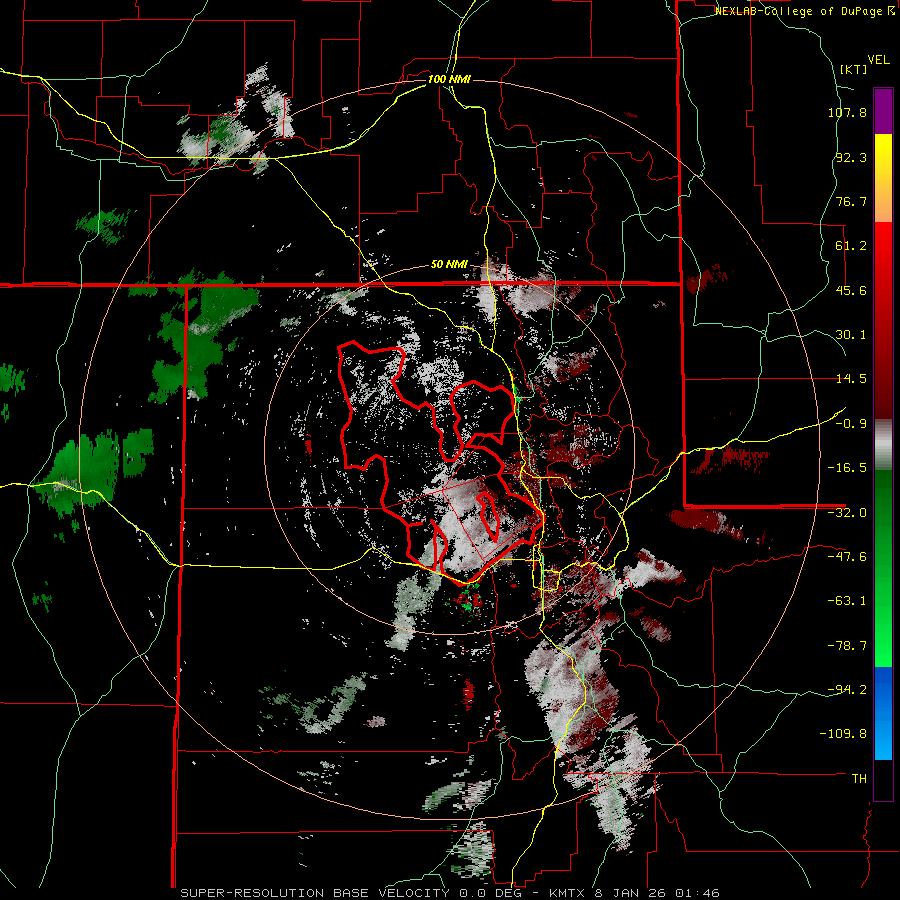This screenshot has width=900, height=900.
Task: Click the -32.0 legend value
Action: coord(847,513)
